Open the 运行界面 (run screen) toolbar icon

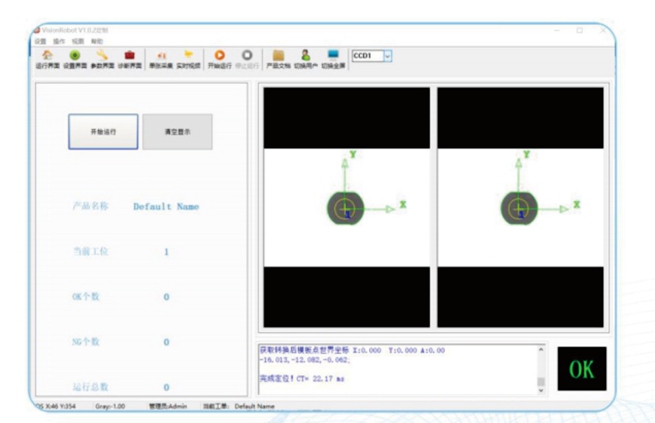click(46, 58)
